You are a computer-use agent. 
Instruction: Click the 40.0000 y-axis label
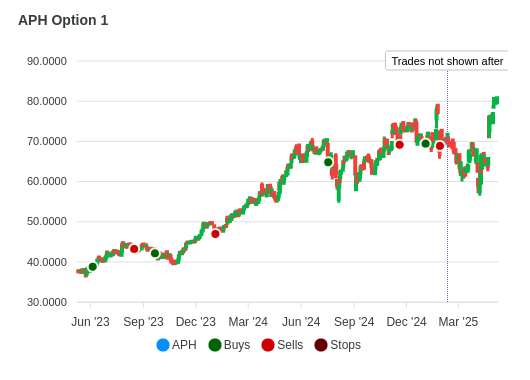coord(47,262)
